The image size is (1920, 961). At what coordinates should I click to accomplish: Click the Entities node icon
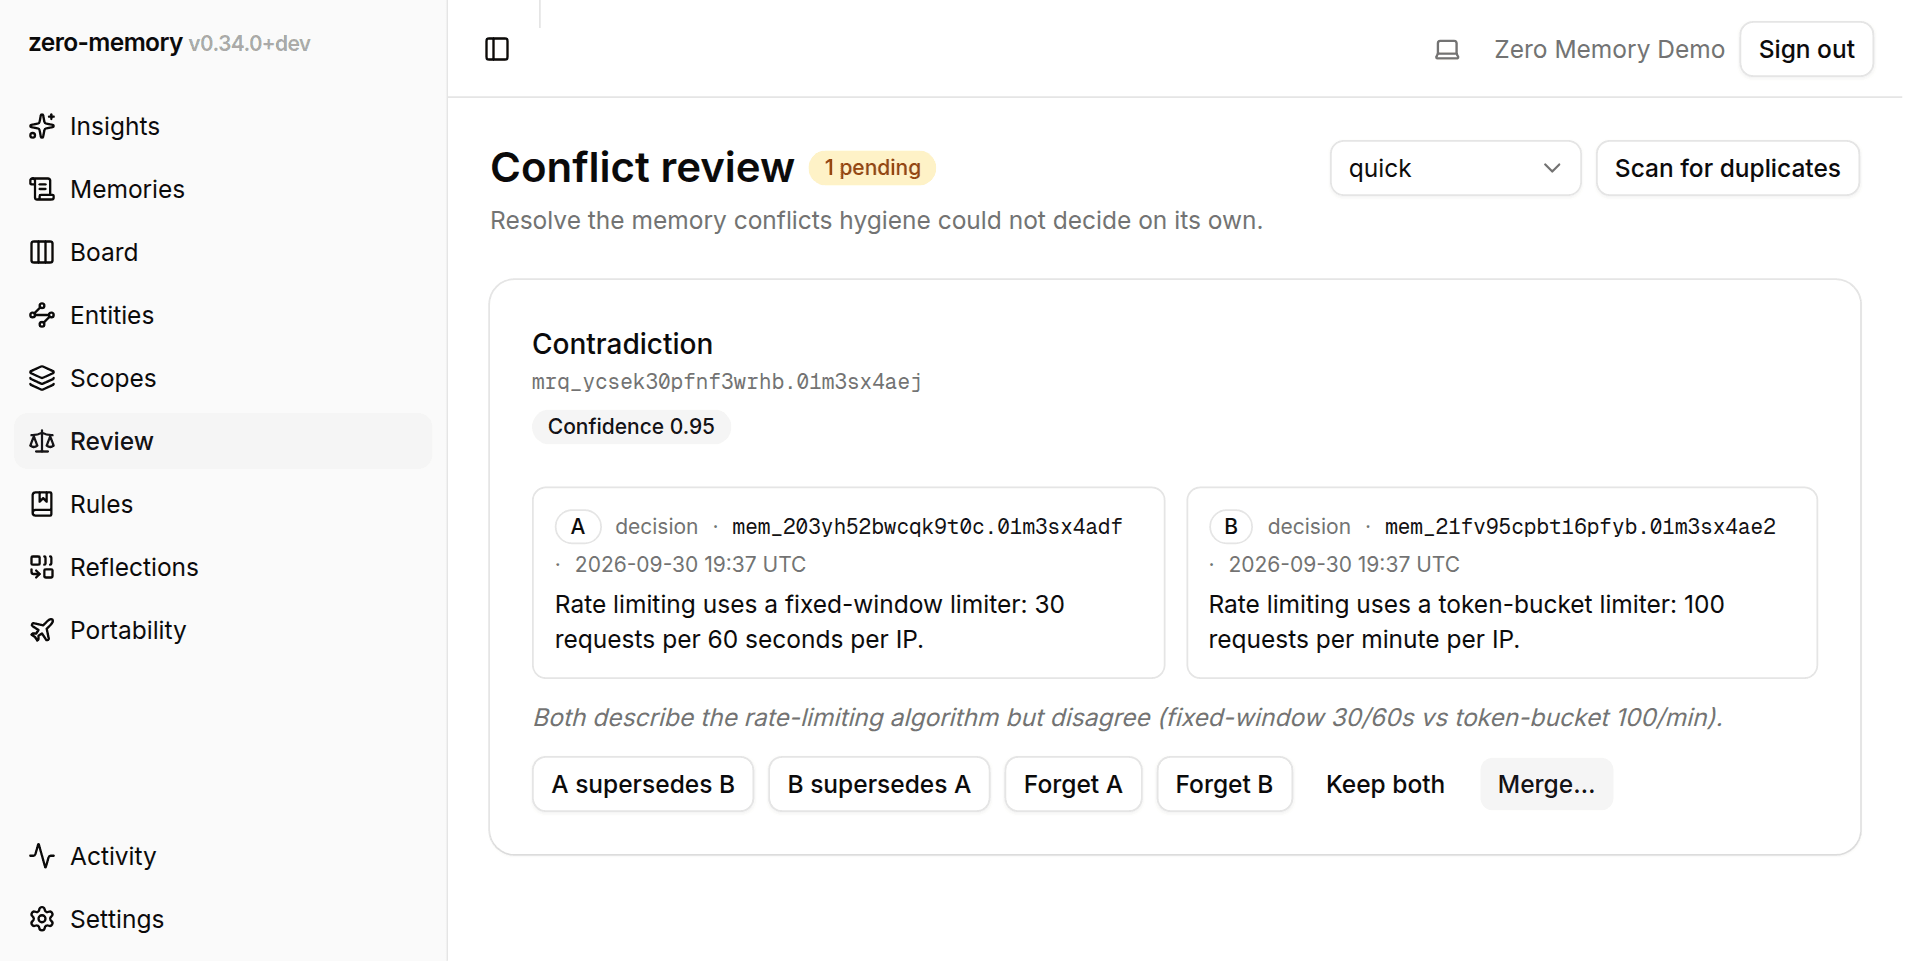[42, 315]
